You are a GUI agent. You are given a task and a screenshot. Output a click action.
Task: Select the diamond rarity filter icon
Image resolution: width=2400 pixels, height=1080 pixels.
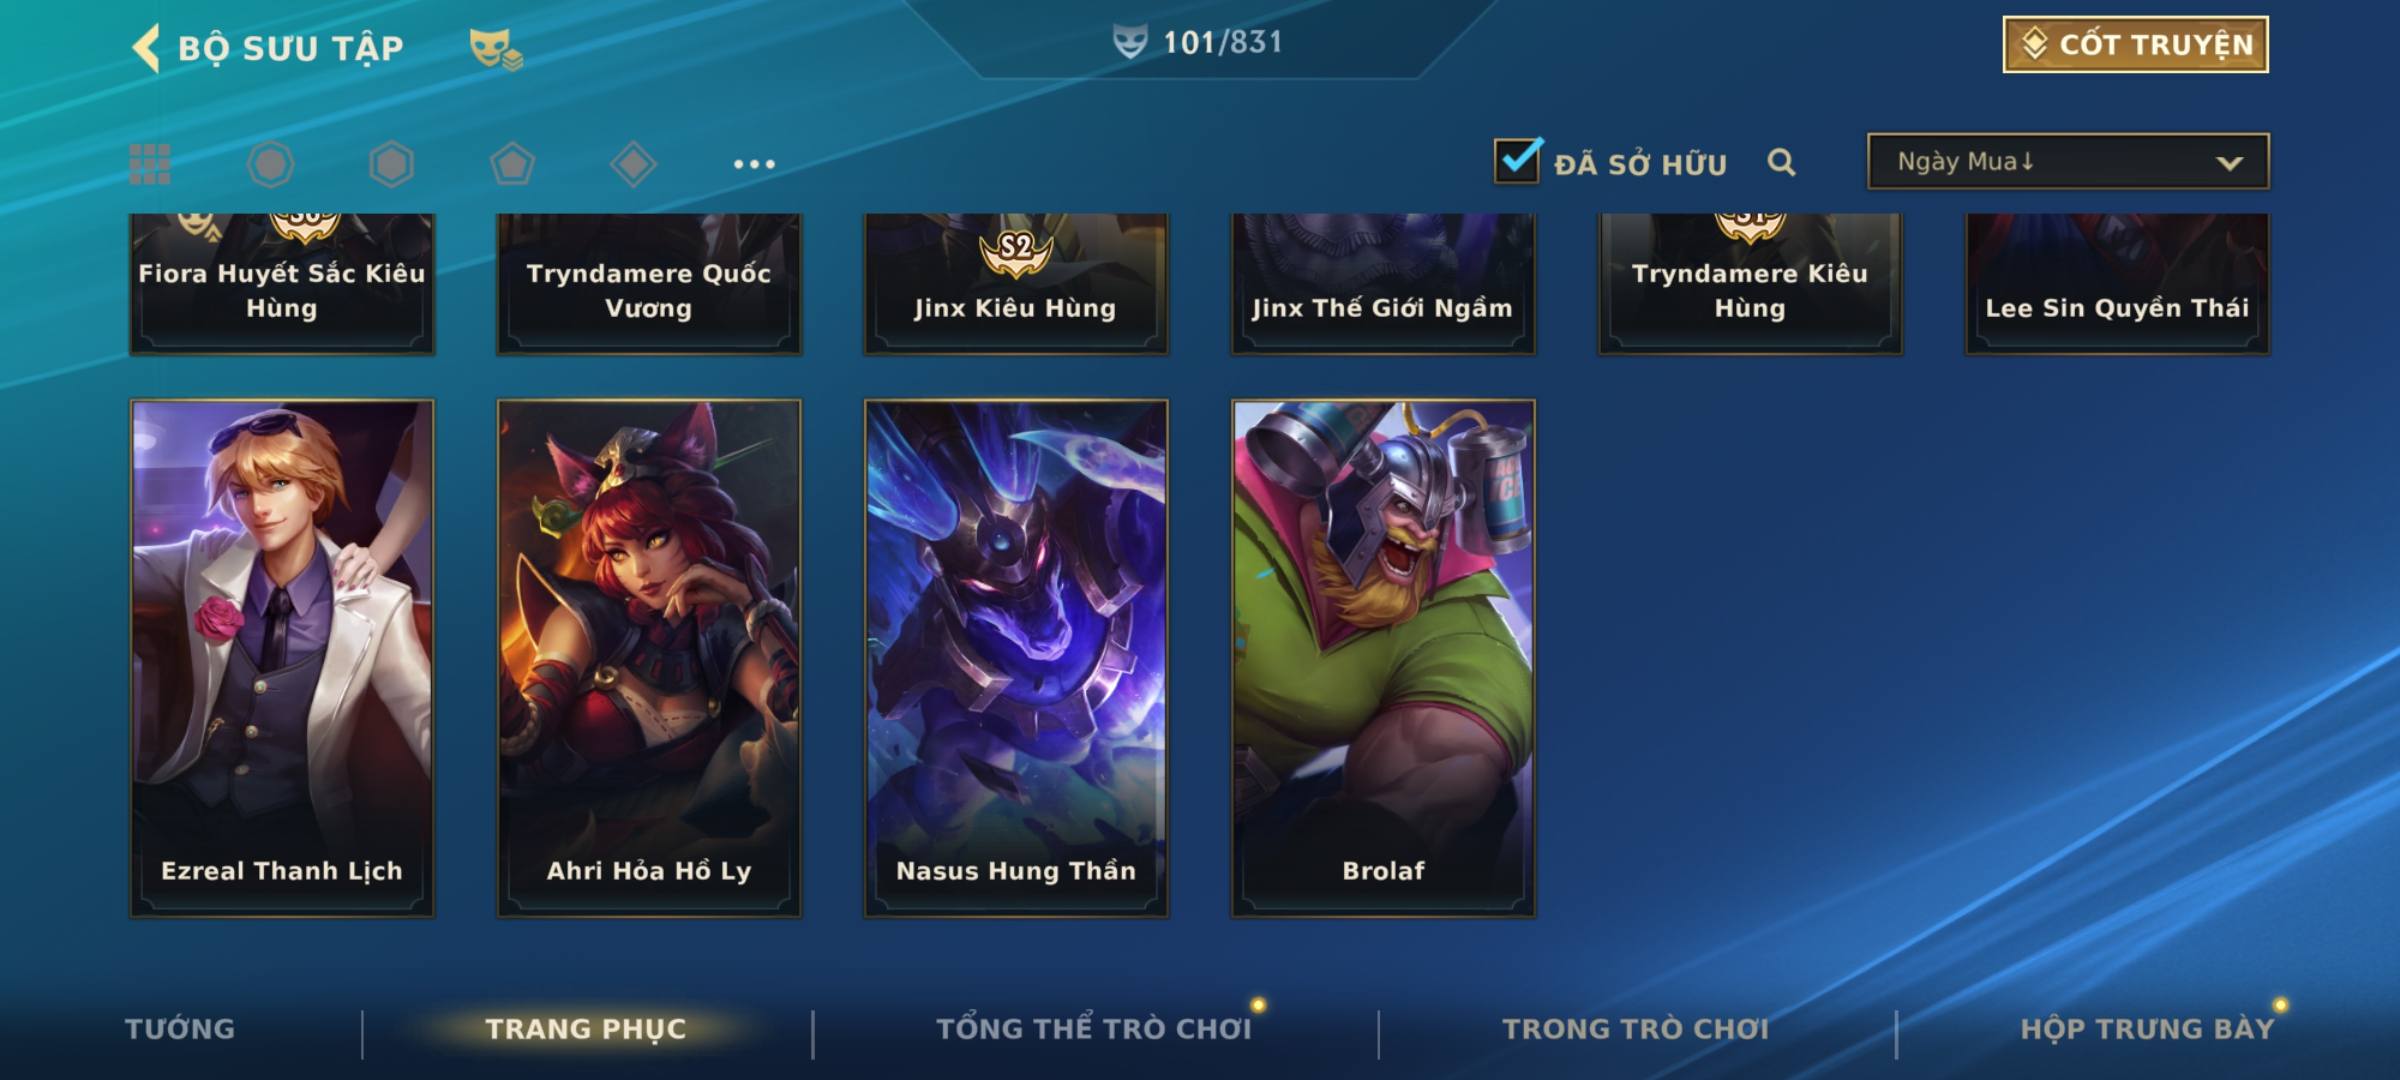[x=633, y=164]
